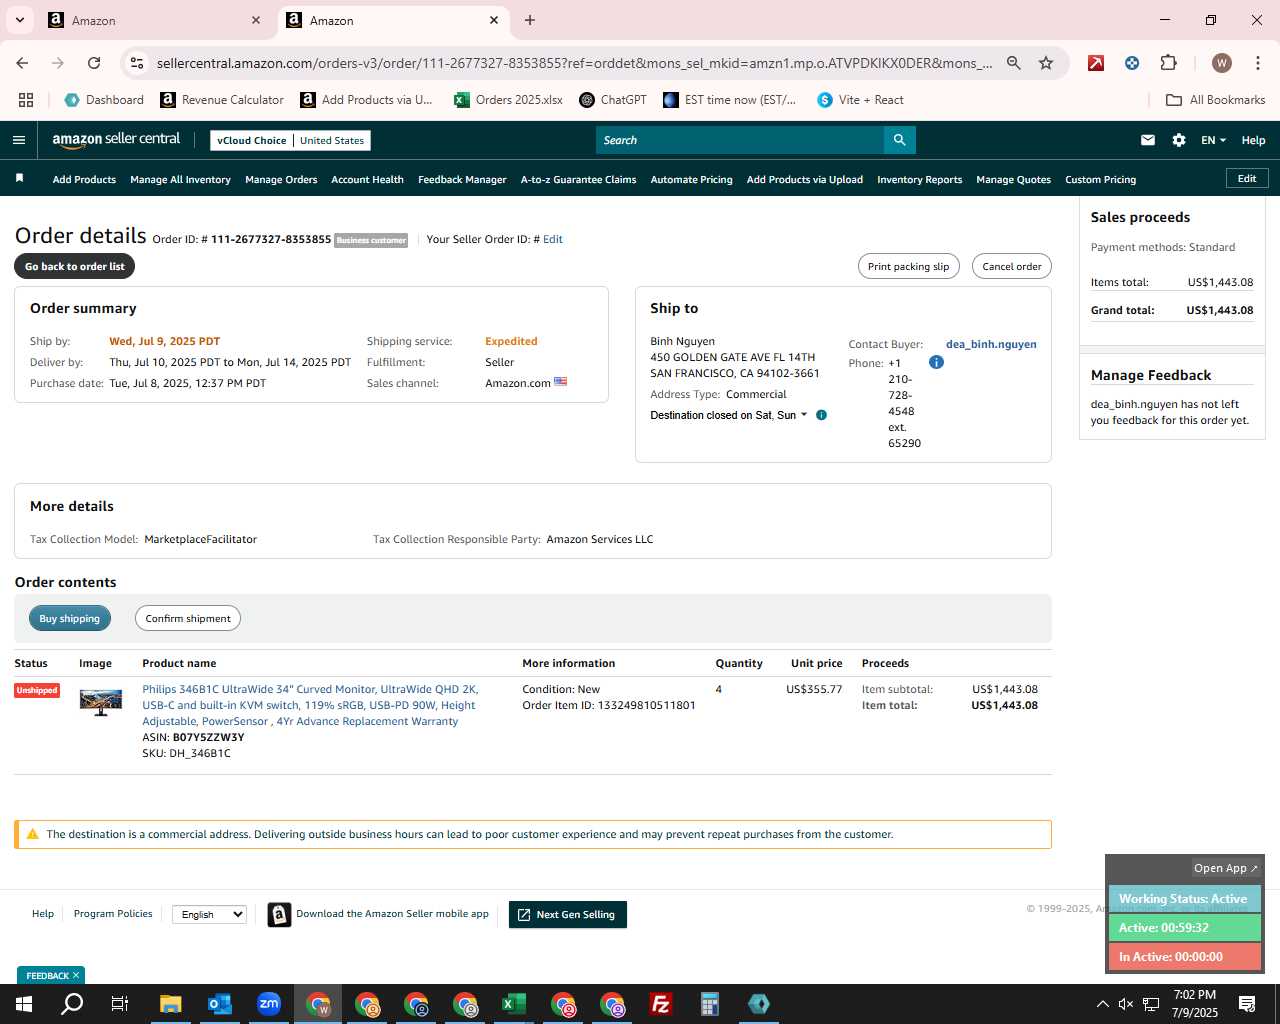Image resolution: width=1280 pixels, height=1024 pixels.
Task: Click the info icon beside Destination closed
Action: point(821,415)
